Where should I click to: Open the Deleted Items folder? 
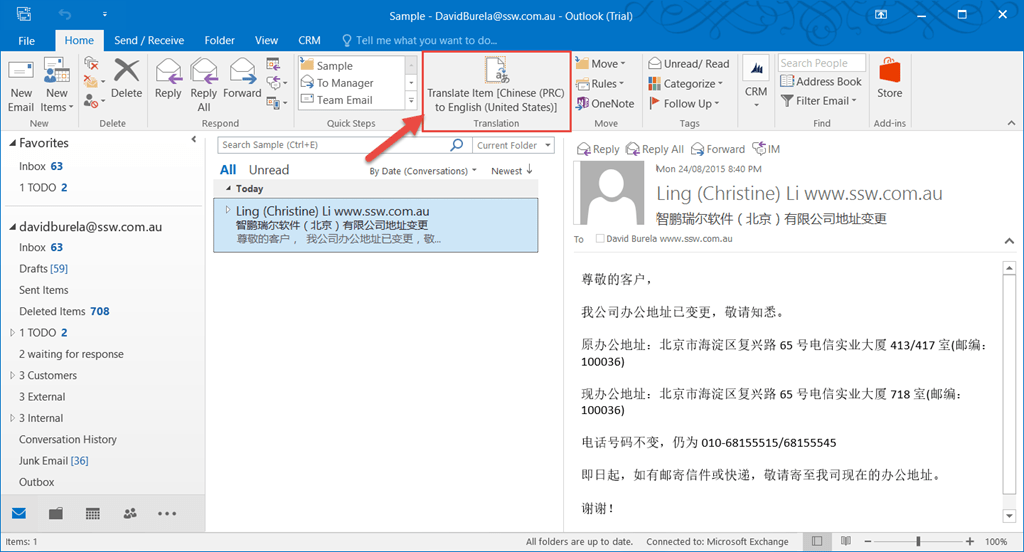click(64, 312)
